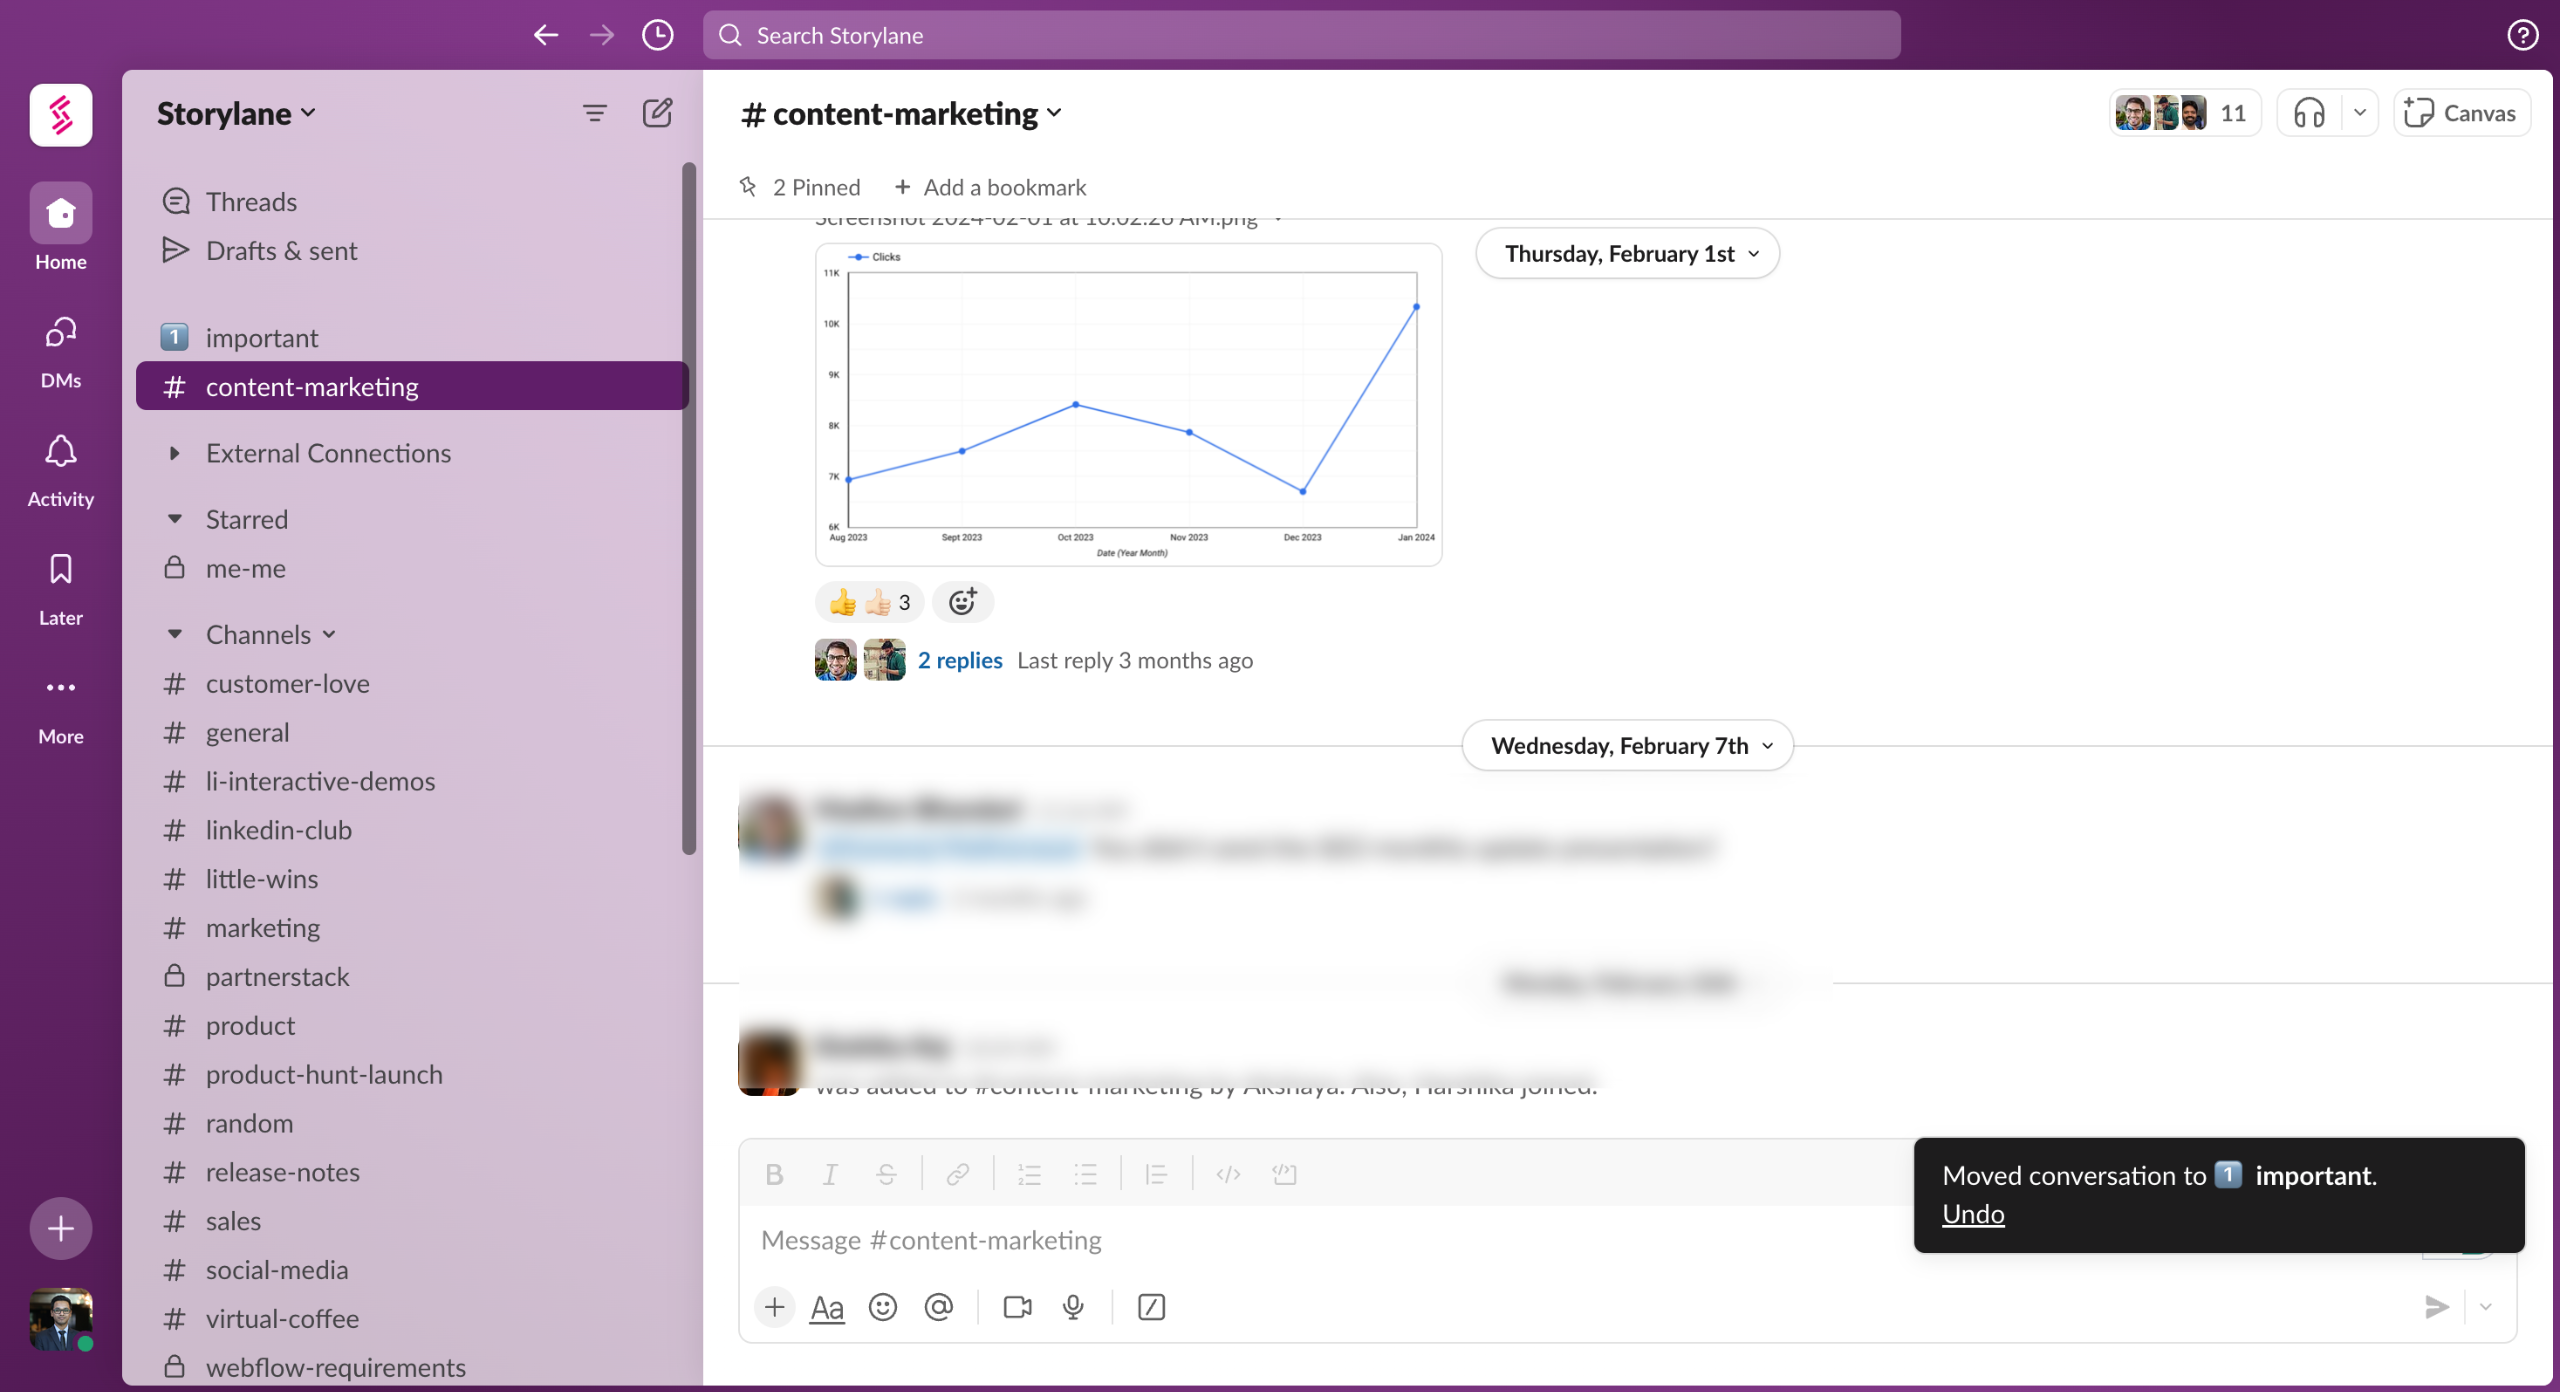Image resolution: width=2560 pixels, height=1392 pixels.
Task: Collapse the Starred section
Action: point(175,519)
